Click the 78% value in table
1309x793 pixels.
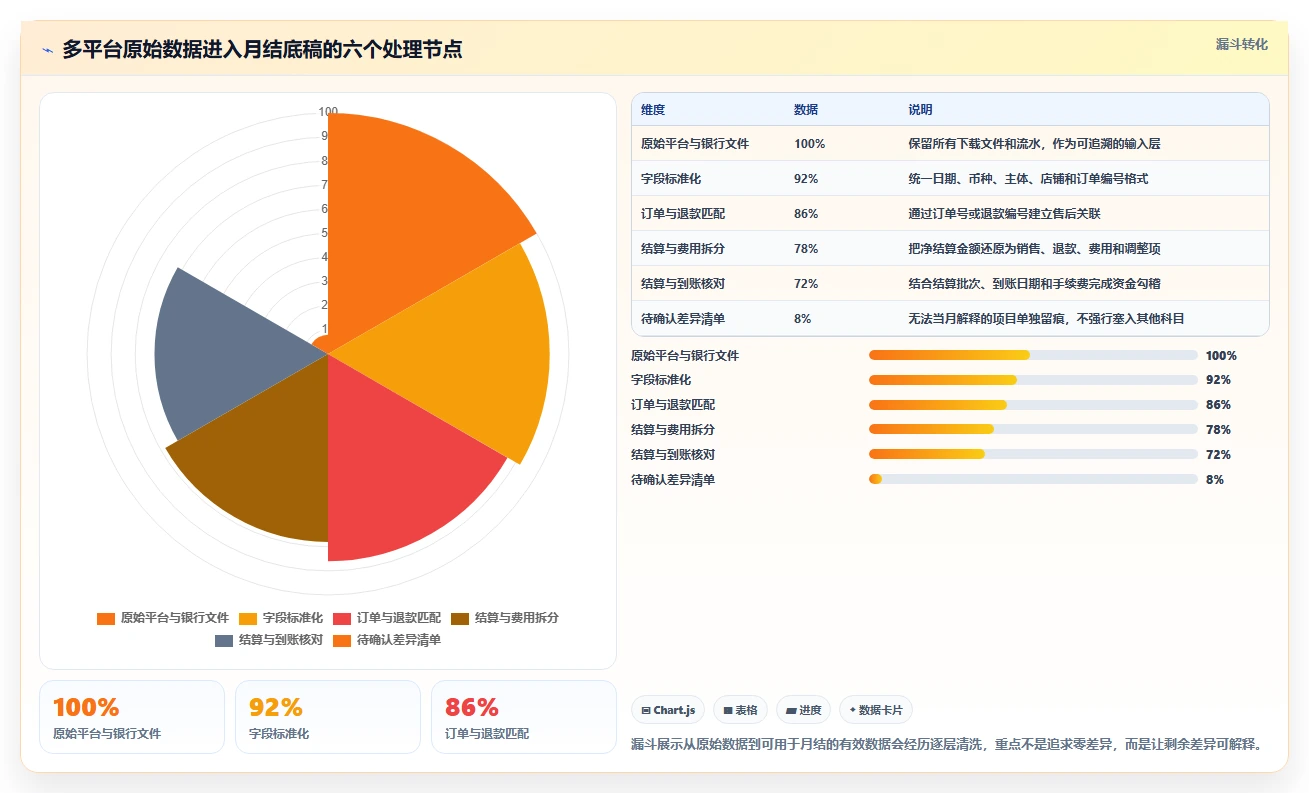pyautogui.click(x=806, y=249)
